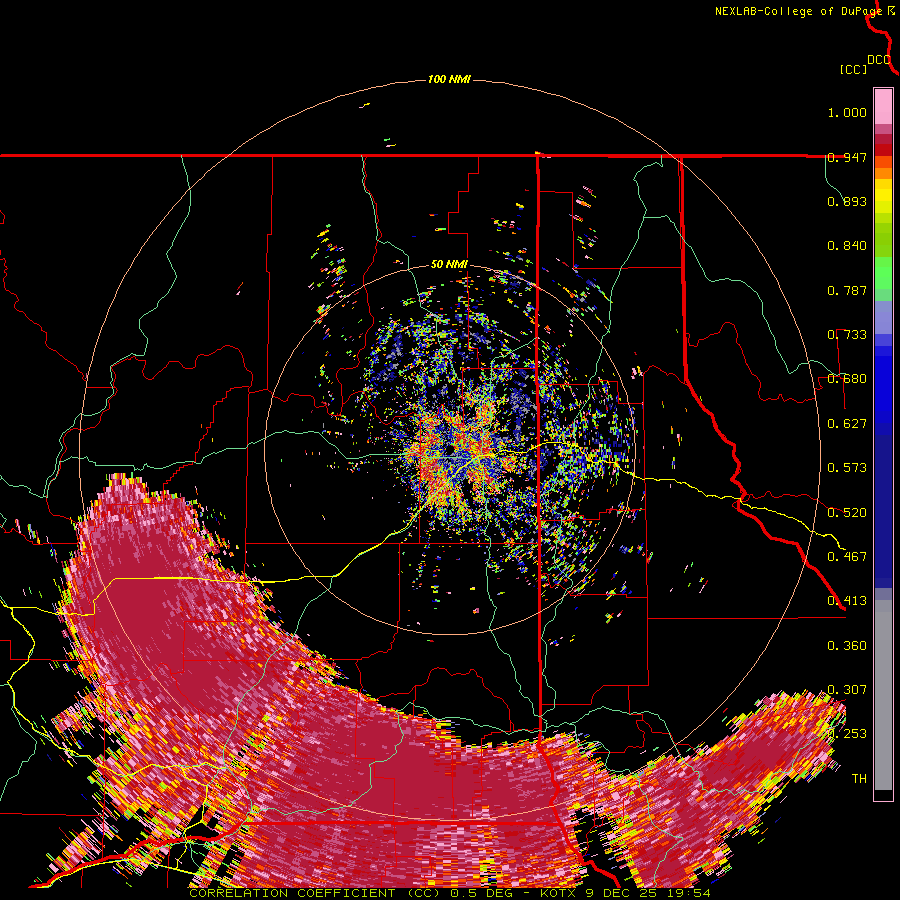Image resolution: width=900 pixels, height=900 pixels.
Task: Click the DCC label above the scale
Action: [x=878, y=60]
